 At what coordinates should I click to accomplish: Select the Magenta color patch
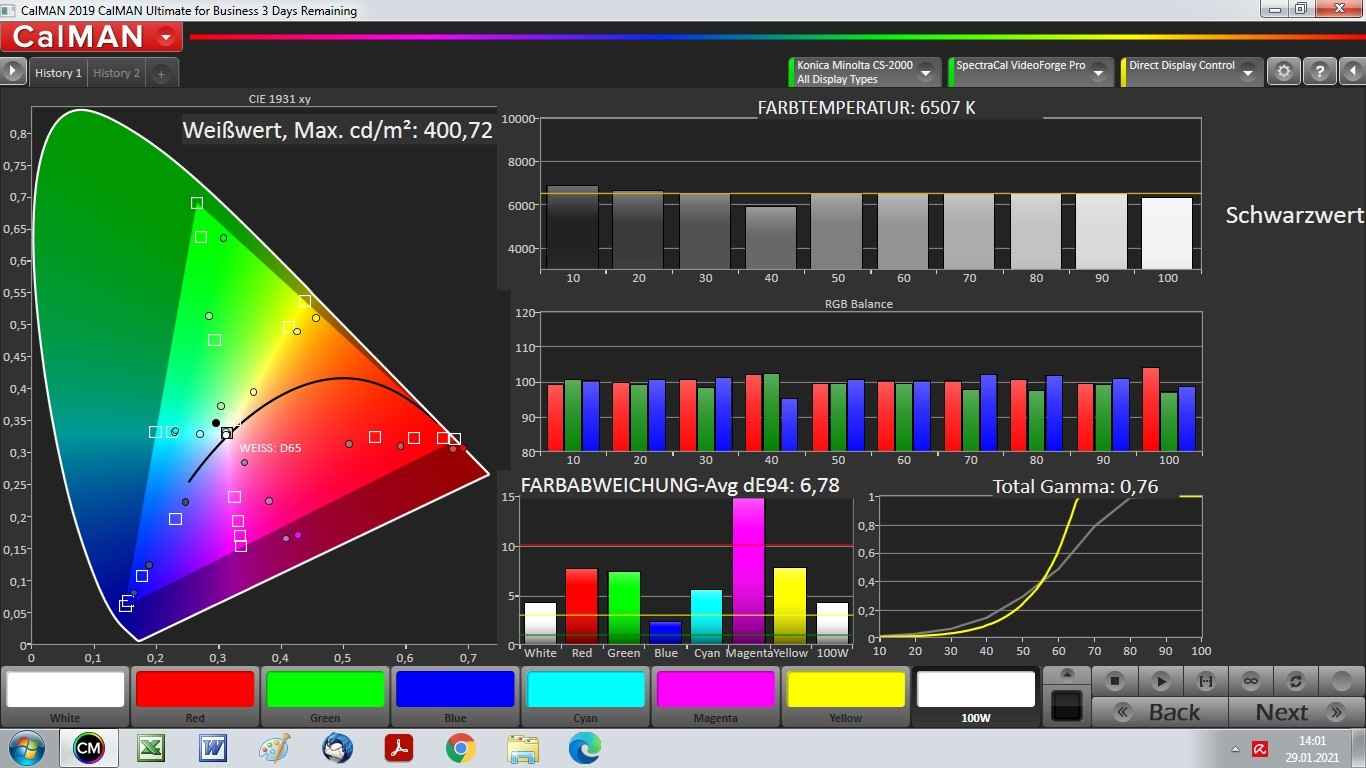click(715, 696)
